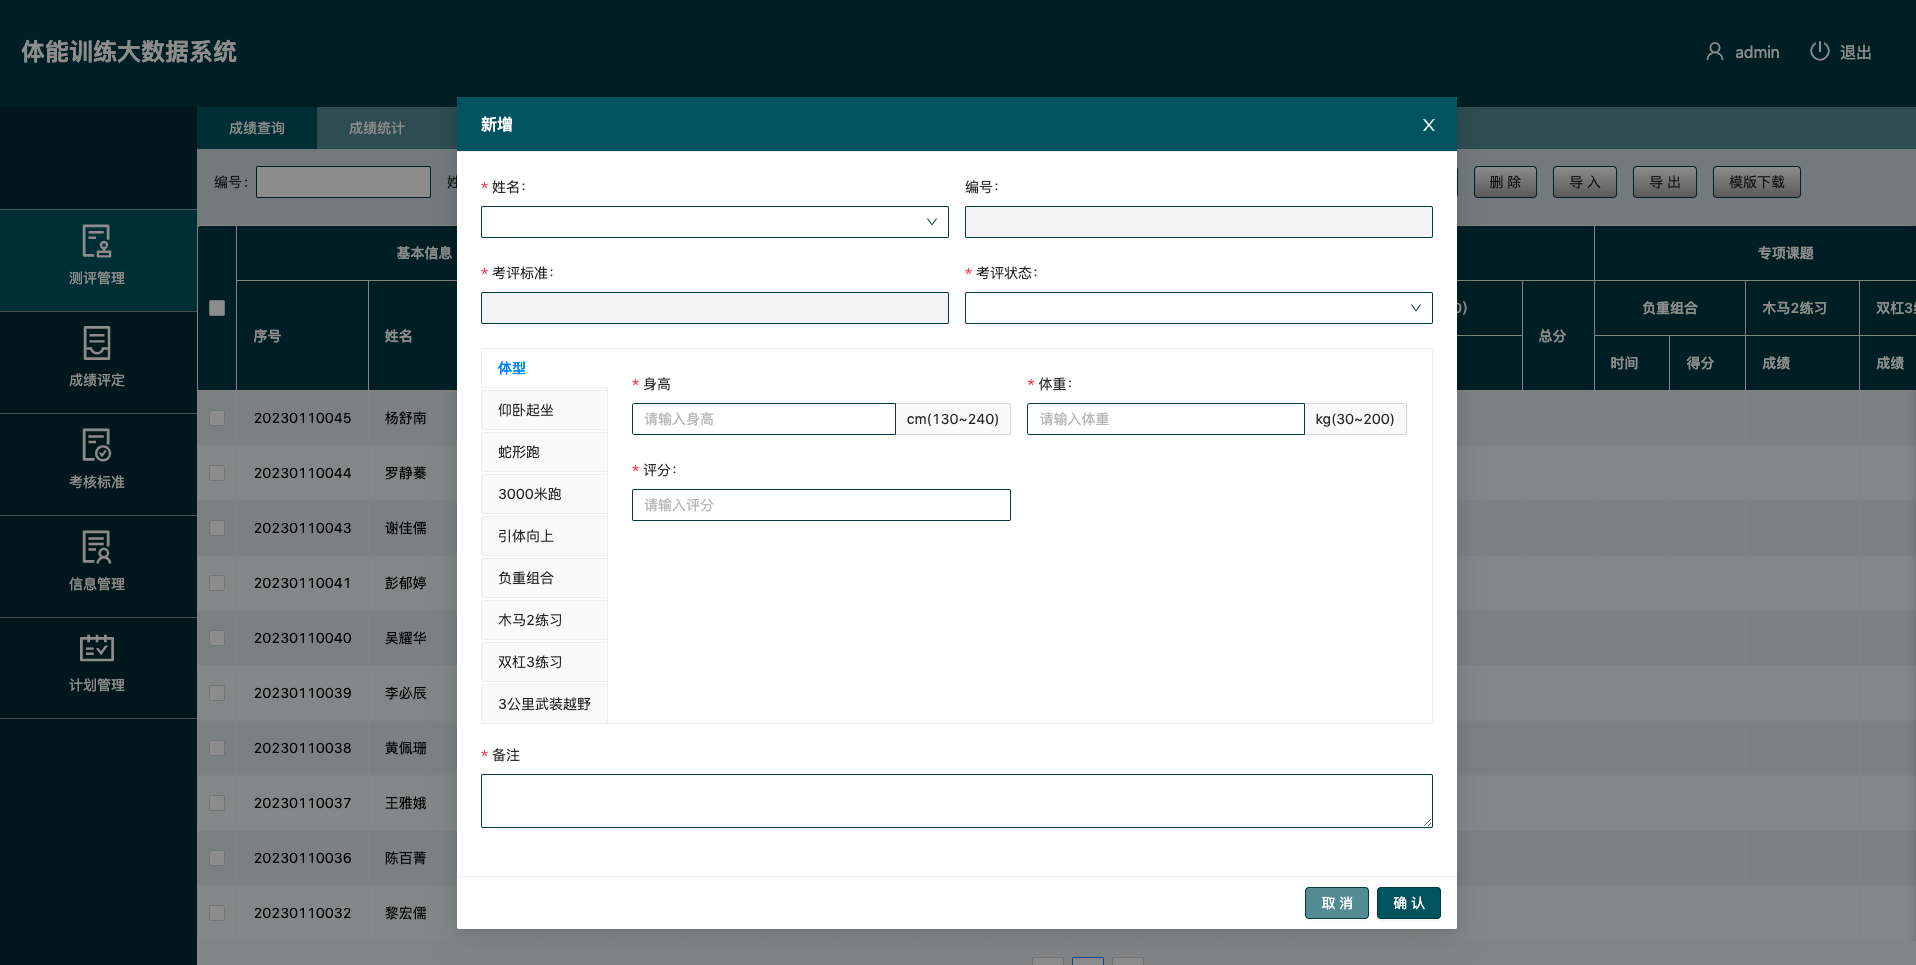The height and width of the screenshot is (965, 1916).
Task: Click the 考评标准 field
Action: 715,308
